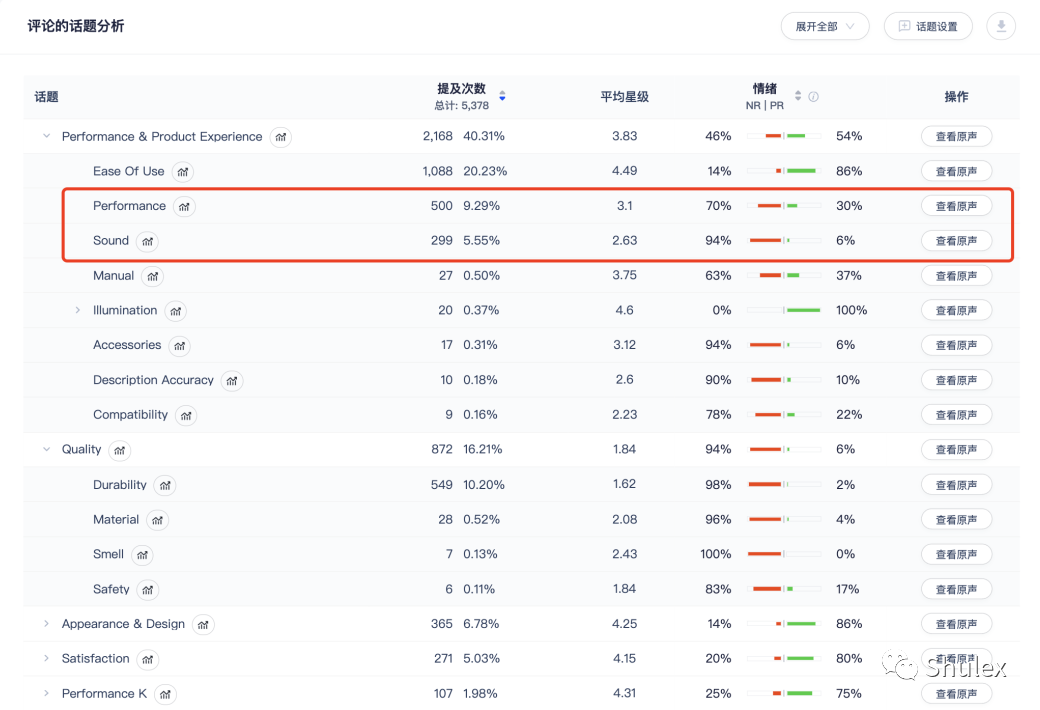1040x710 pixels.
Task: View chart icon for Illumination
Action: click(x=175, y=311)
